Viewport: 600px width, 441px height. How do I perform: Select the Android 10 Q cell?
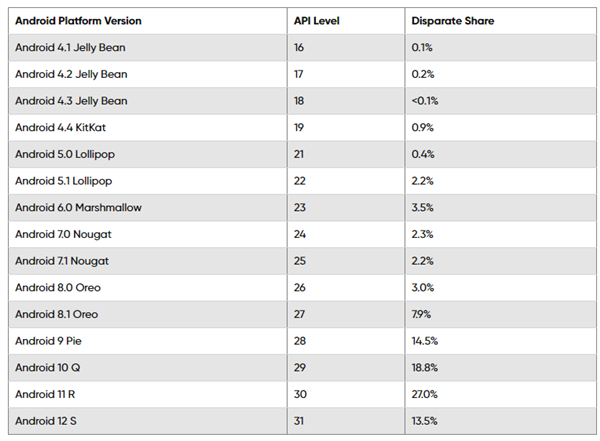(x=148, y=368)
